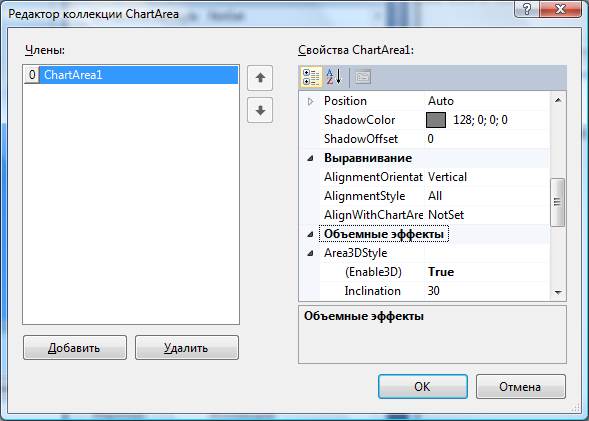Click the Удалить button

pyautogui.click(x=187, y=348)
